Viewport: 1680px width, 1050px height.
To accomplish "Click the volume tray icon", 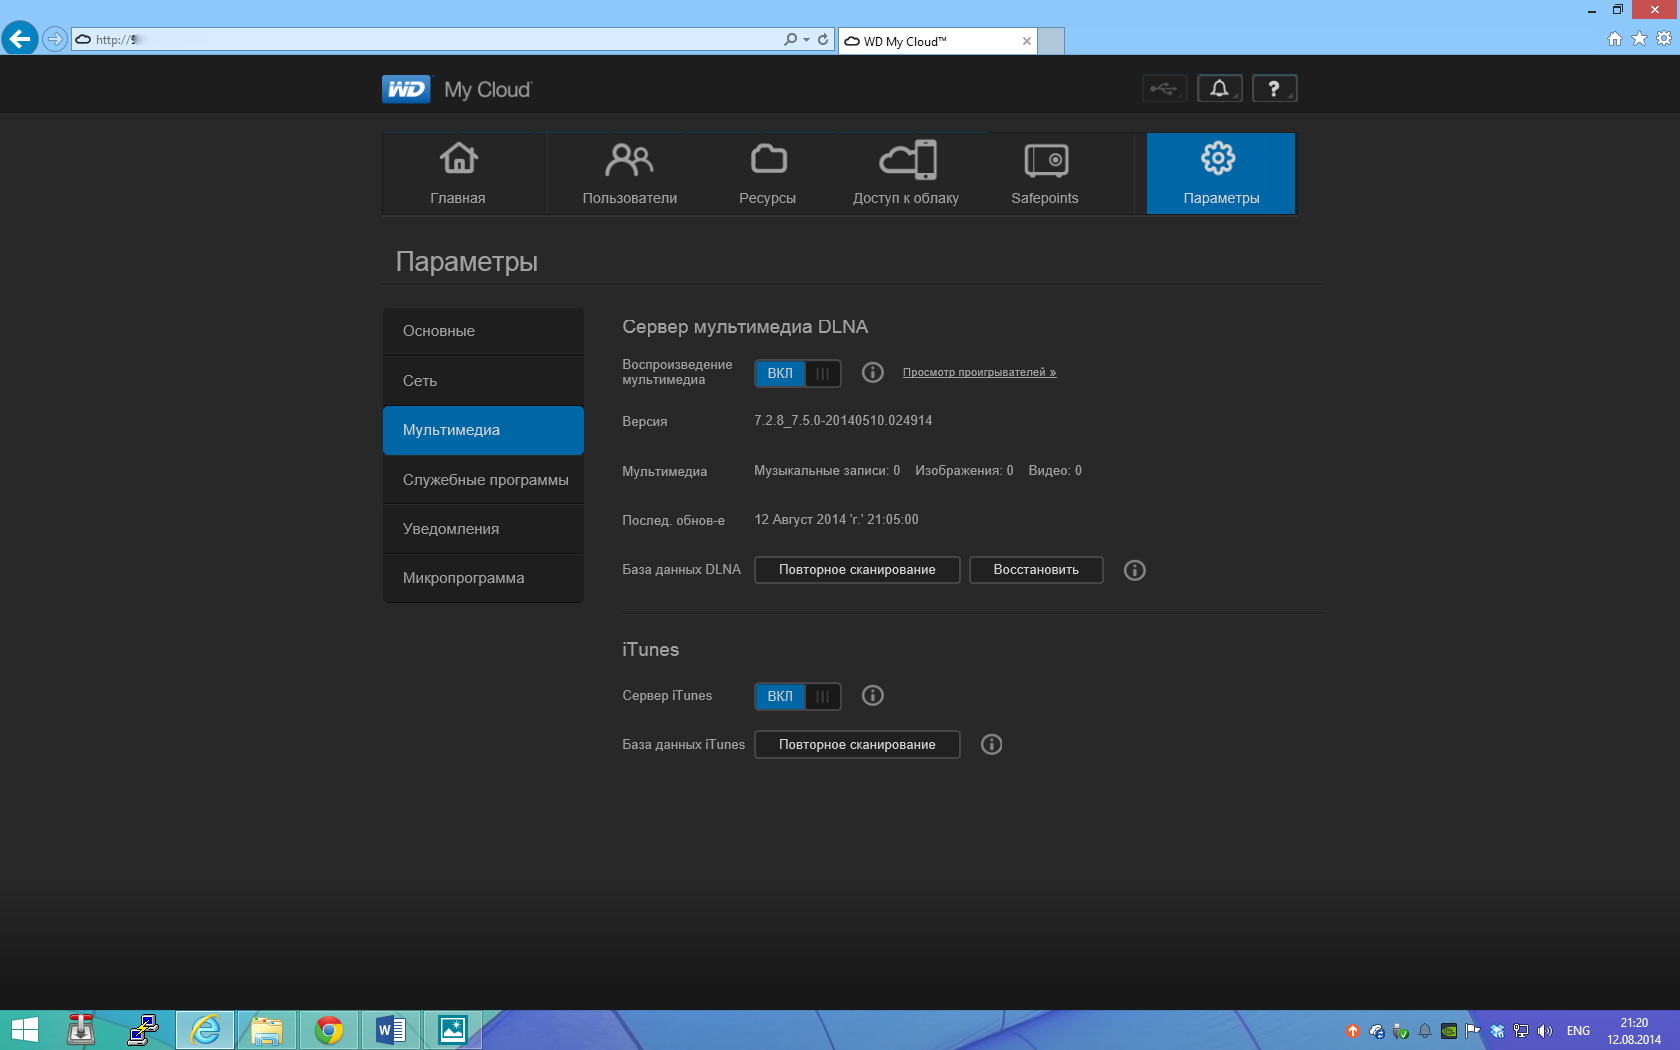I will [x=1545, y=1031].
